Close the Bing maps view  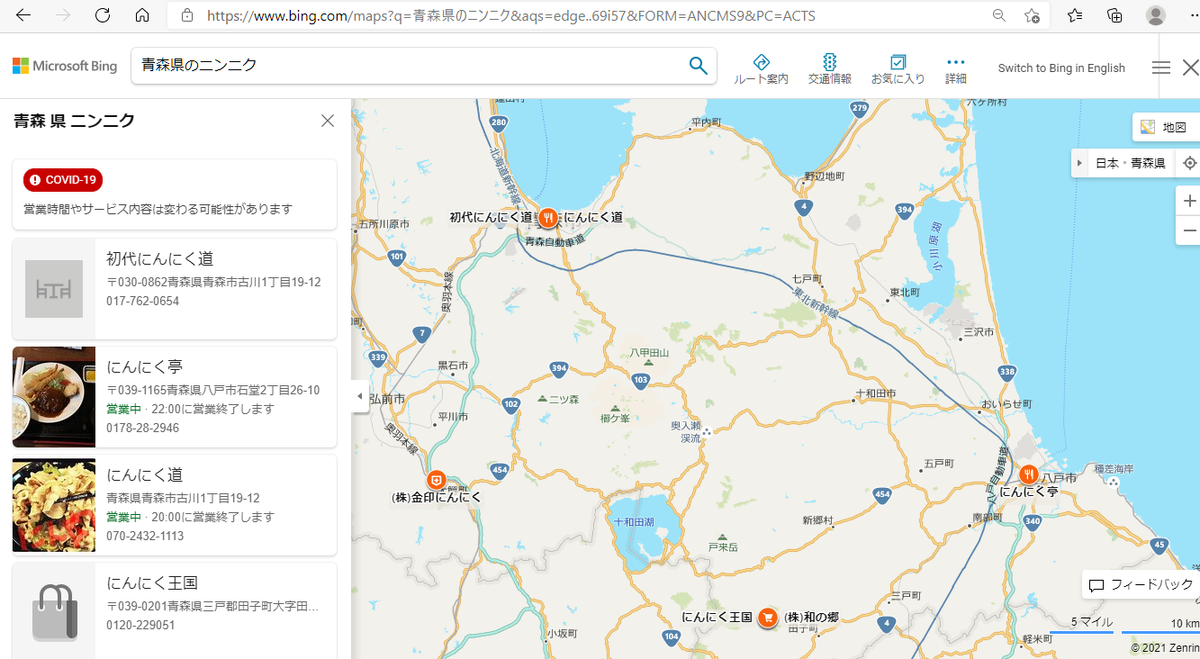click(x=1190, y=68)
